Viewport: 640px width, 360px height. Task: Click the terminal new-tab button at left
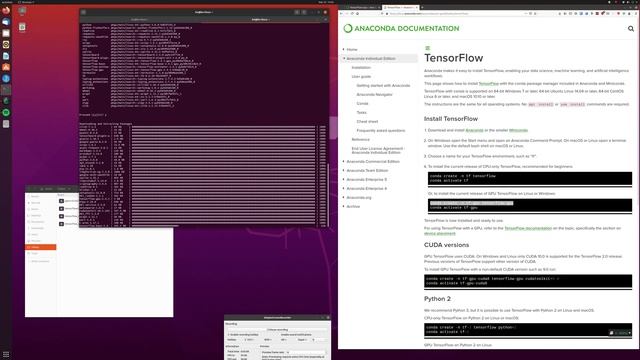click(83, 12)
